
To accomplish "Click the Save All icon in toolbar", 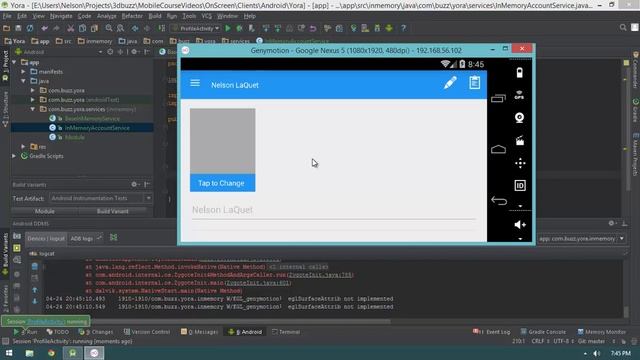I will (18, 28).
